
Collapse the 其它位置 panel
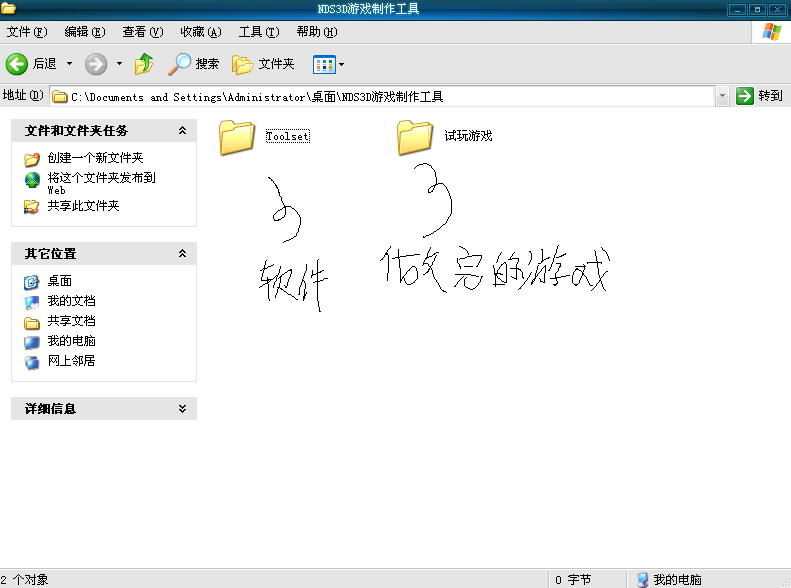(x=182, y=254)
